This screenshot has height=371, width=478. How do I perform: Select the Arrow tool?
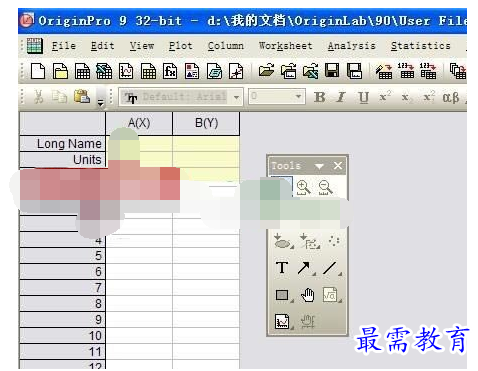[306, 268]
